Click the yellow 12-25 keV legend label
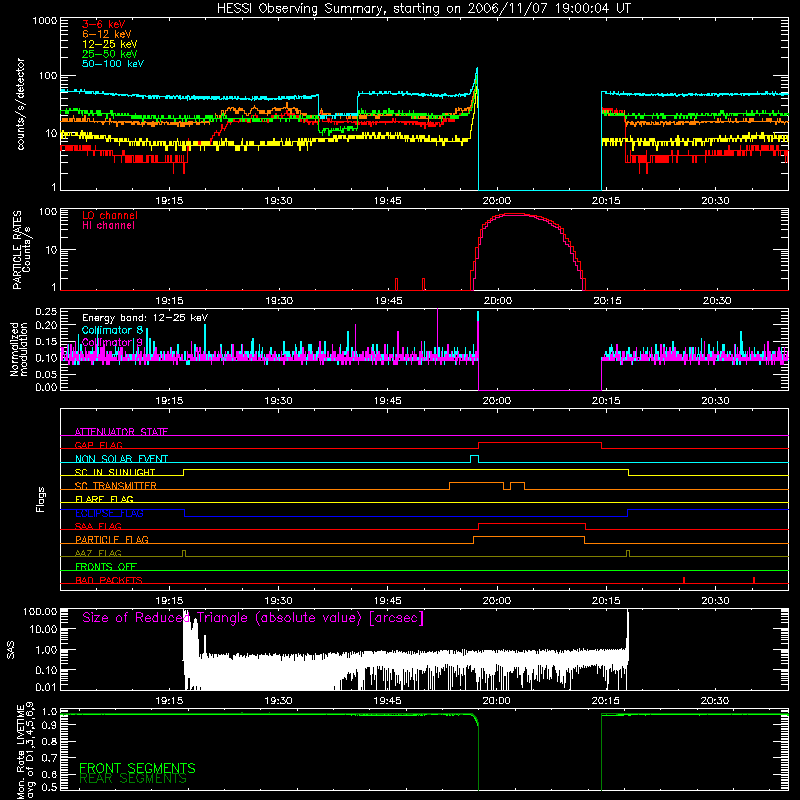The height and width of the screenshot is (800, 800). pos(110,44)
